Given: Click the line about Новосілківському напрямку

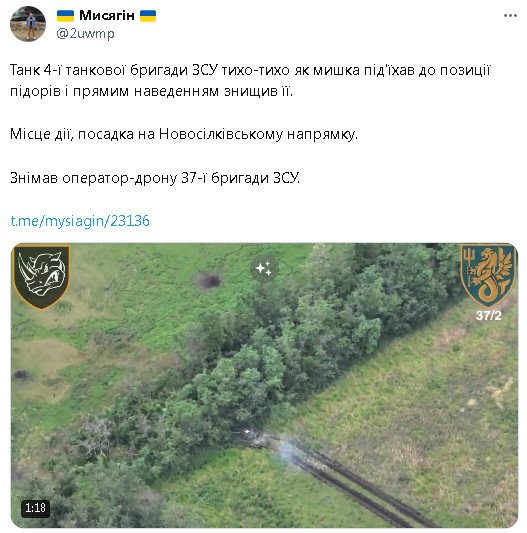Looking at the screenshot, I should click(x=184, y=134).
